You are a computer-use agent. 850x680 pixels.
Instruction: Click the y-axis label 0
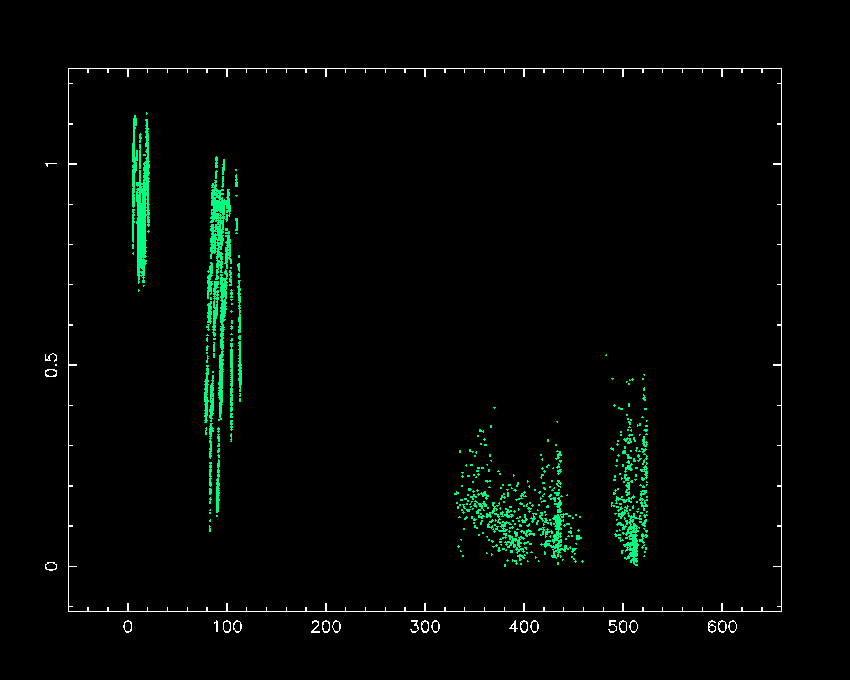(51, 566)
